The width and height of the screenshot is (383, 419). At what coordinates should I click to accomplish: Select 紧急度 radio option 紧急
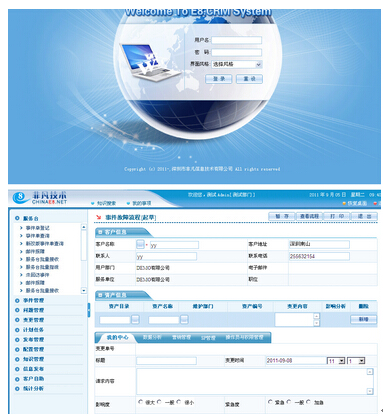click(x=270, y=402)
